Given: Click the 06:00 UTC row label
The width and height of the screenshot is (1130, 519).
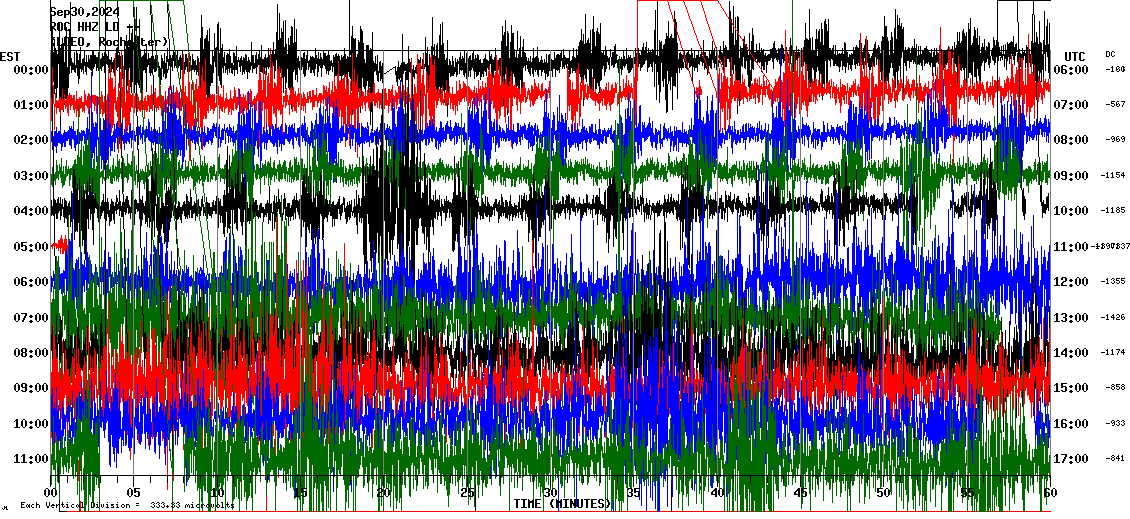Looking at the screenshot, I should [x=1073, y=70].
